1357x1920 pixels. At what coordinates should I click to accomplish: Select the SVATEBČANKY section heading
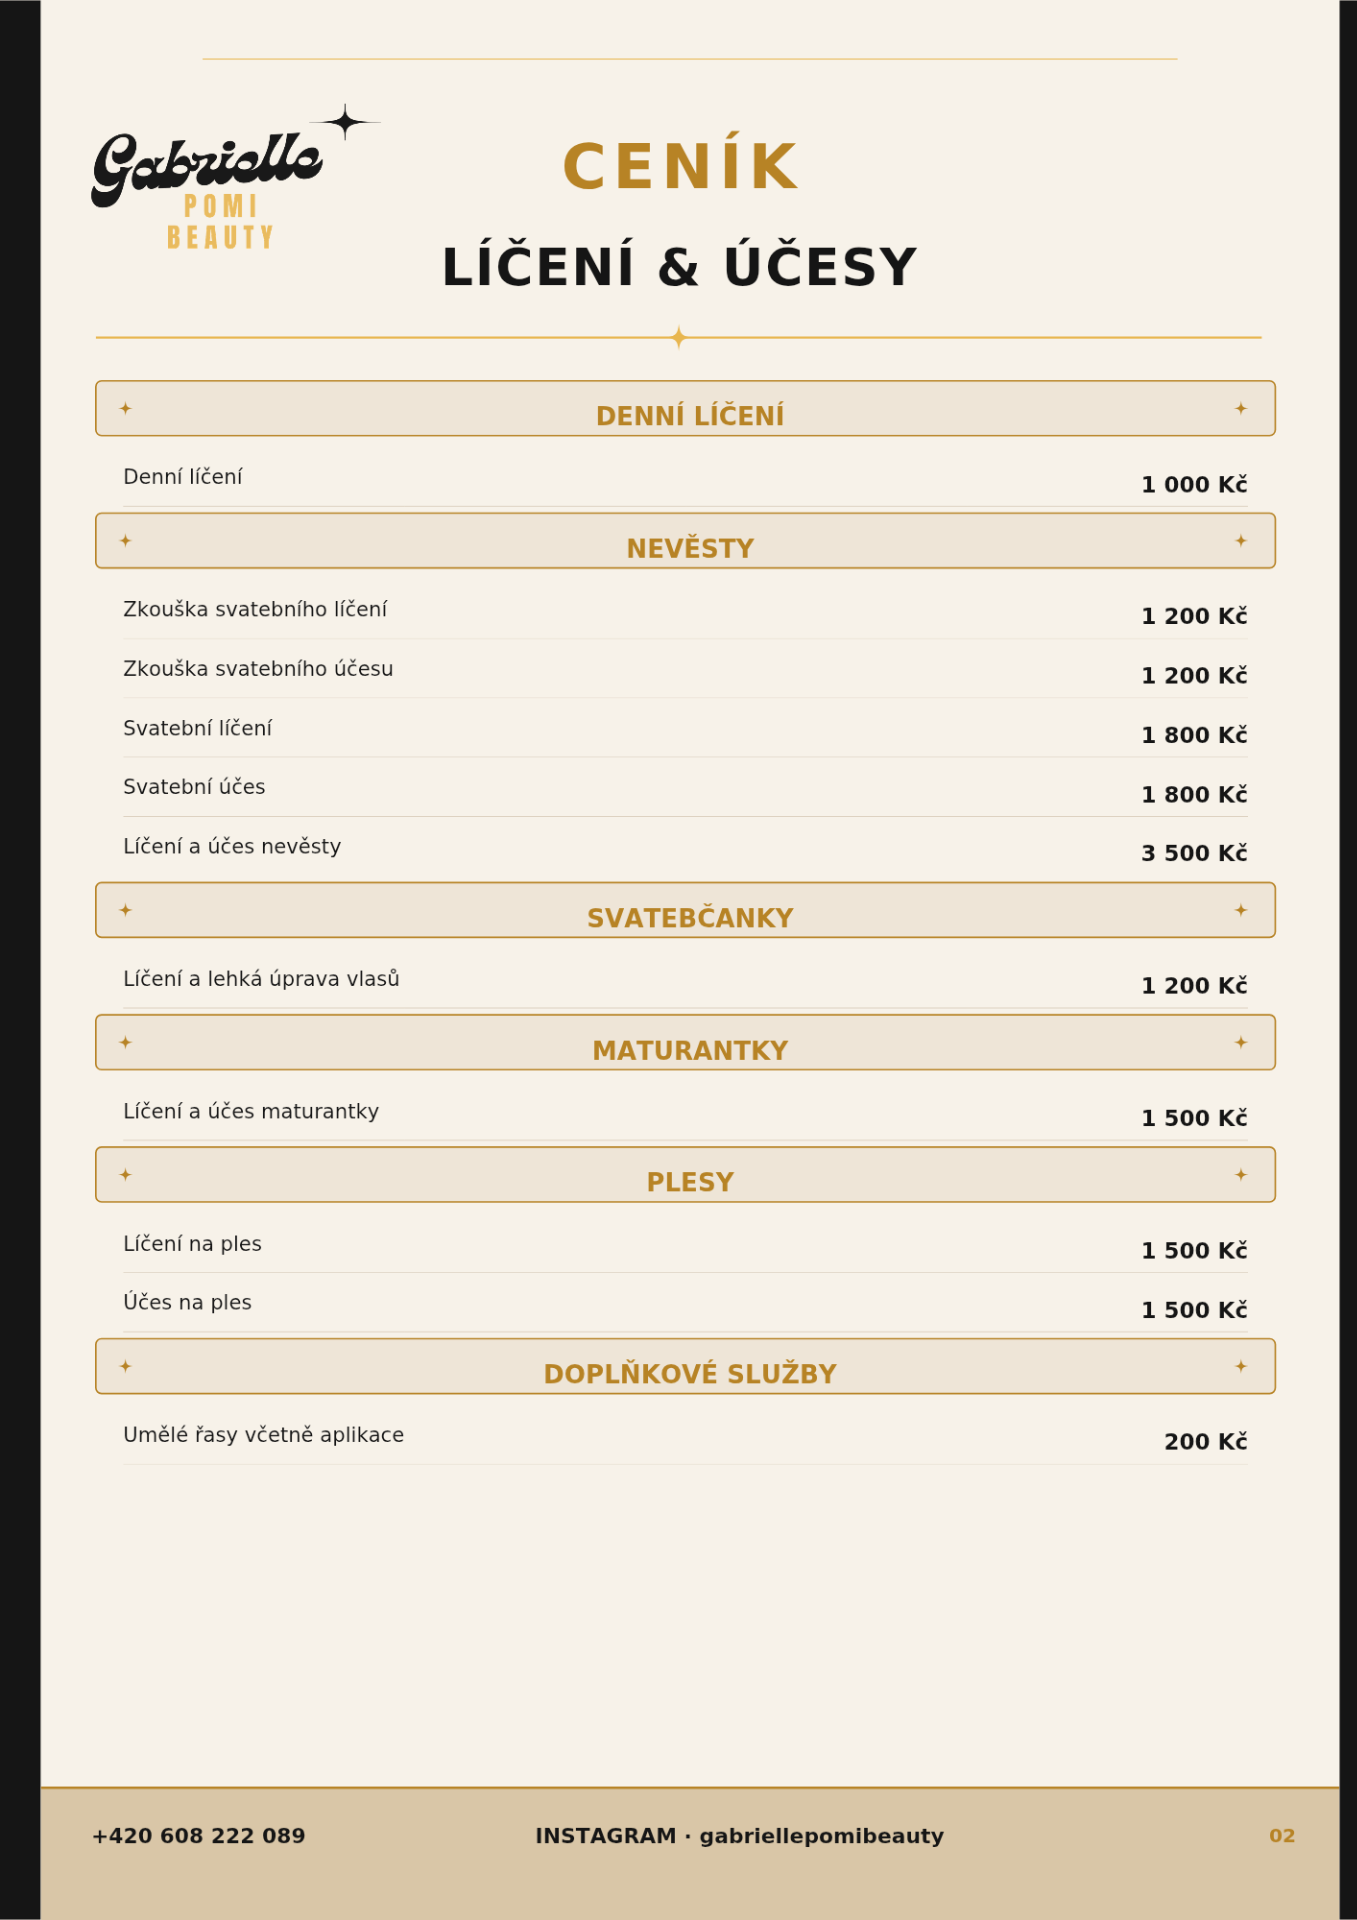pyautogui.click(x=690, y=918)
